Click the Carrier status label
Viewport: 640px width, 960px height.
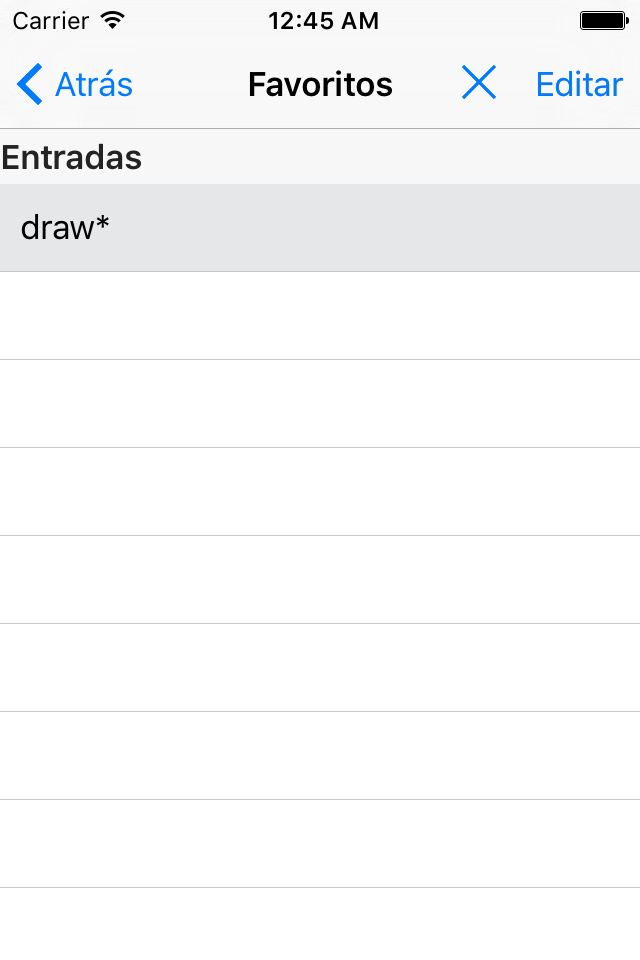pyautogui.click(x=50, y=21)
